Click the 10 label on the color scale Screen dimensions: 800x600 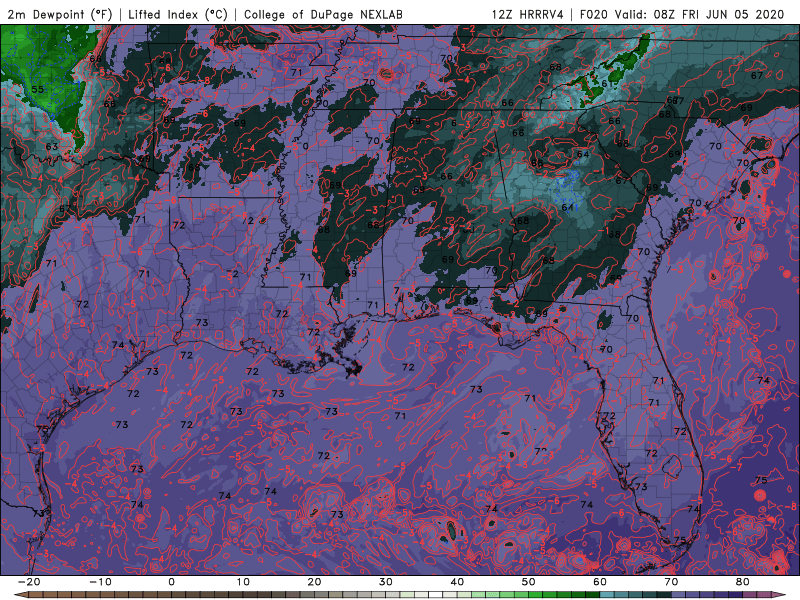243,582
